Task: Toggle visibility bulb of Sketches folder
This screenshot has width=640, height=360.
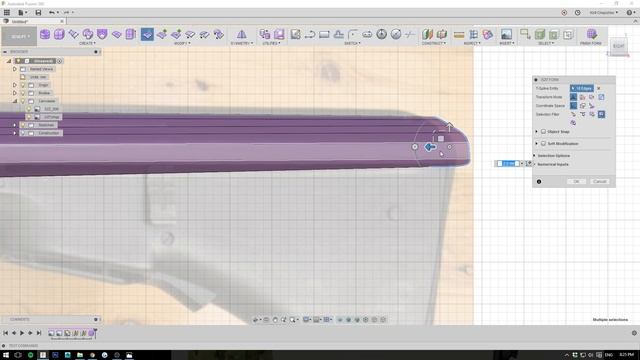Action: 23,125
